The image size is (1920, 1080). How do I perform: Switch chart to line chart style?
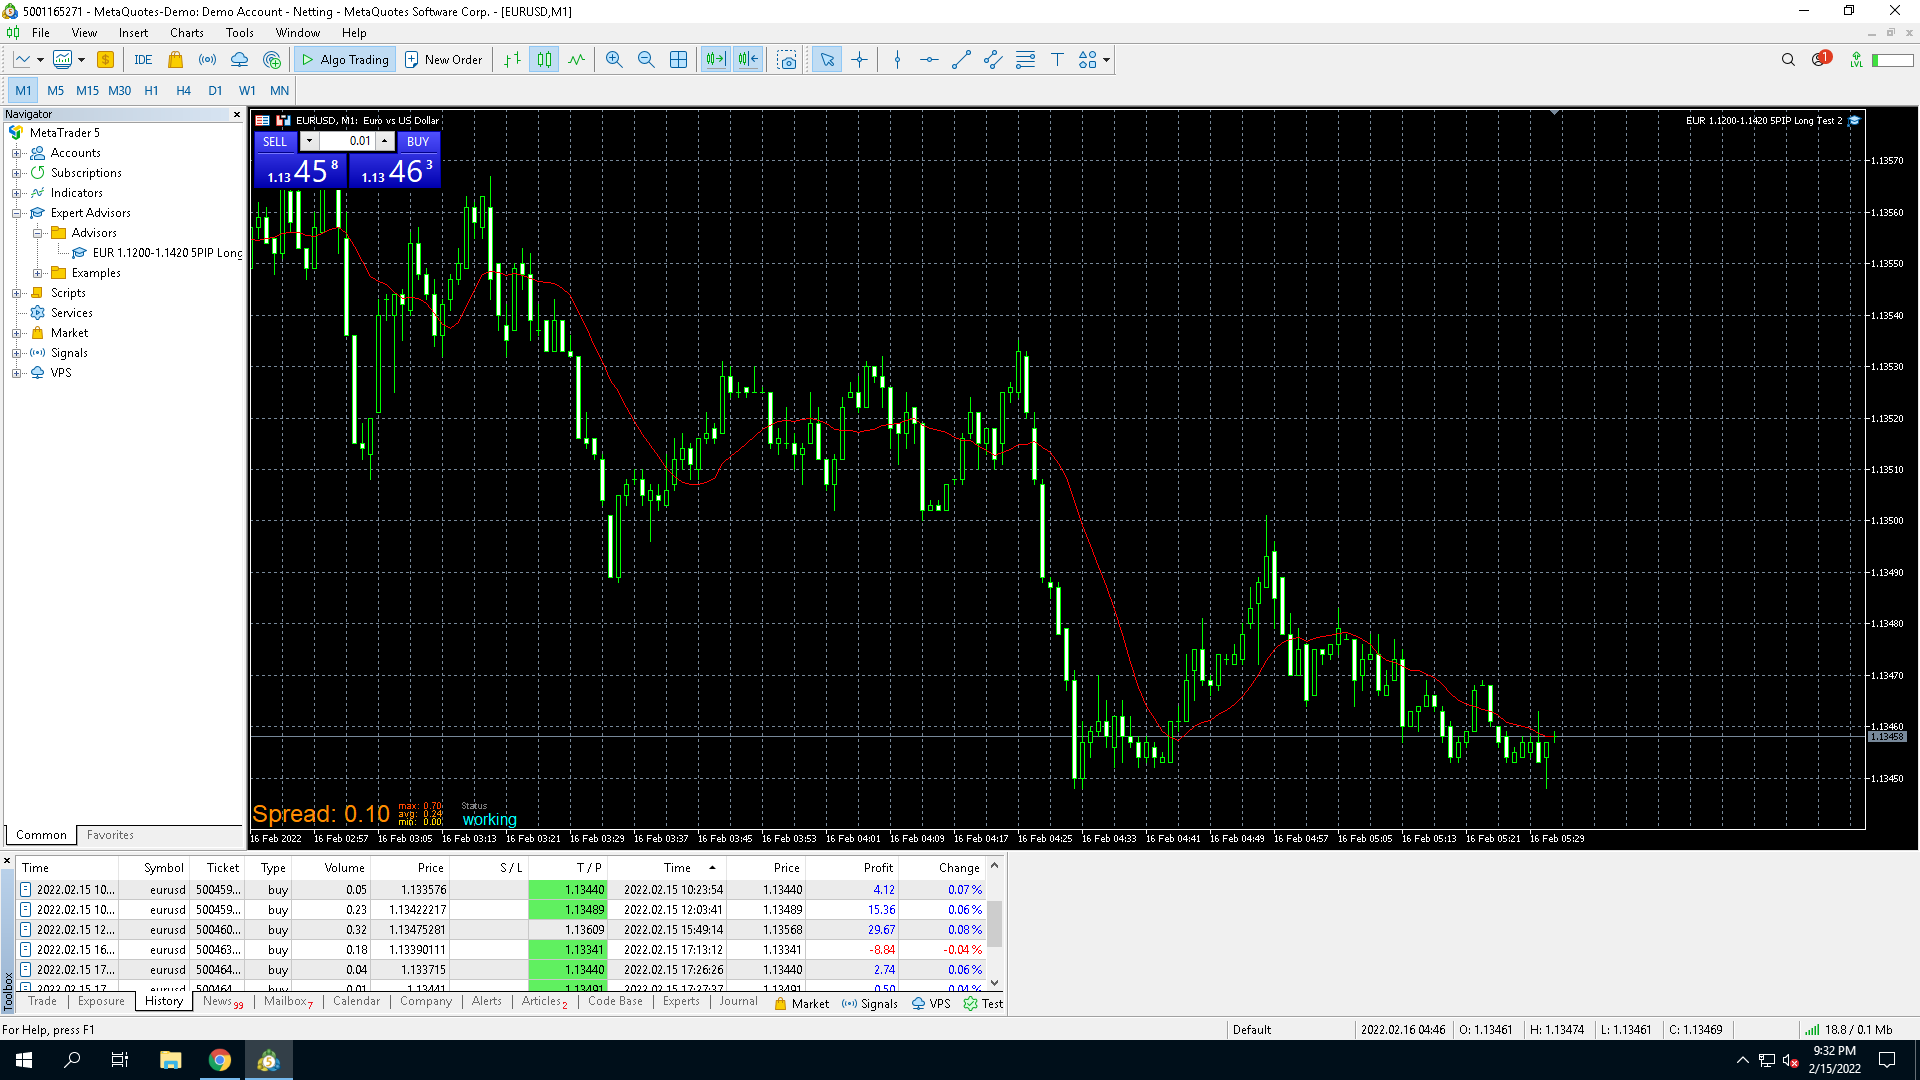(x=576, y=60)
